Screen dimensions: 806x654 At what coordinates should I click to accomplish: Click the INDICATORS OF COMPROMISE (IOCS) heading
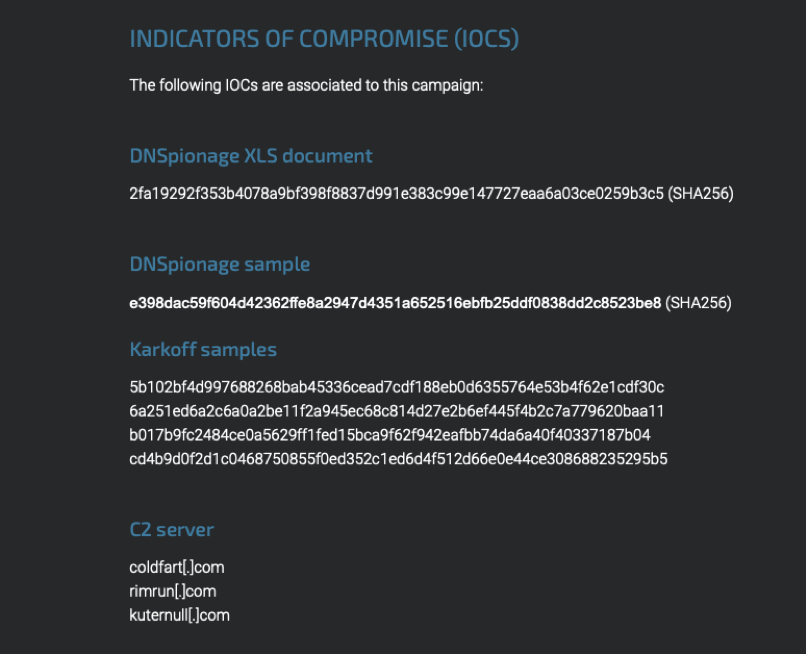tap(324, 40)
